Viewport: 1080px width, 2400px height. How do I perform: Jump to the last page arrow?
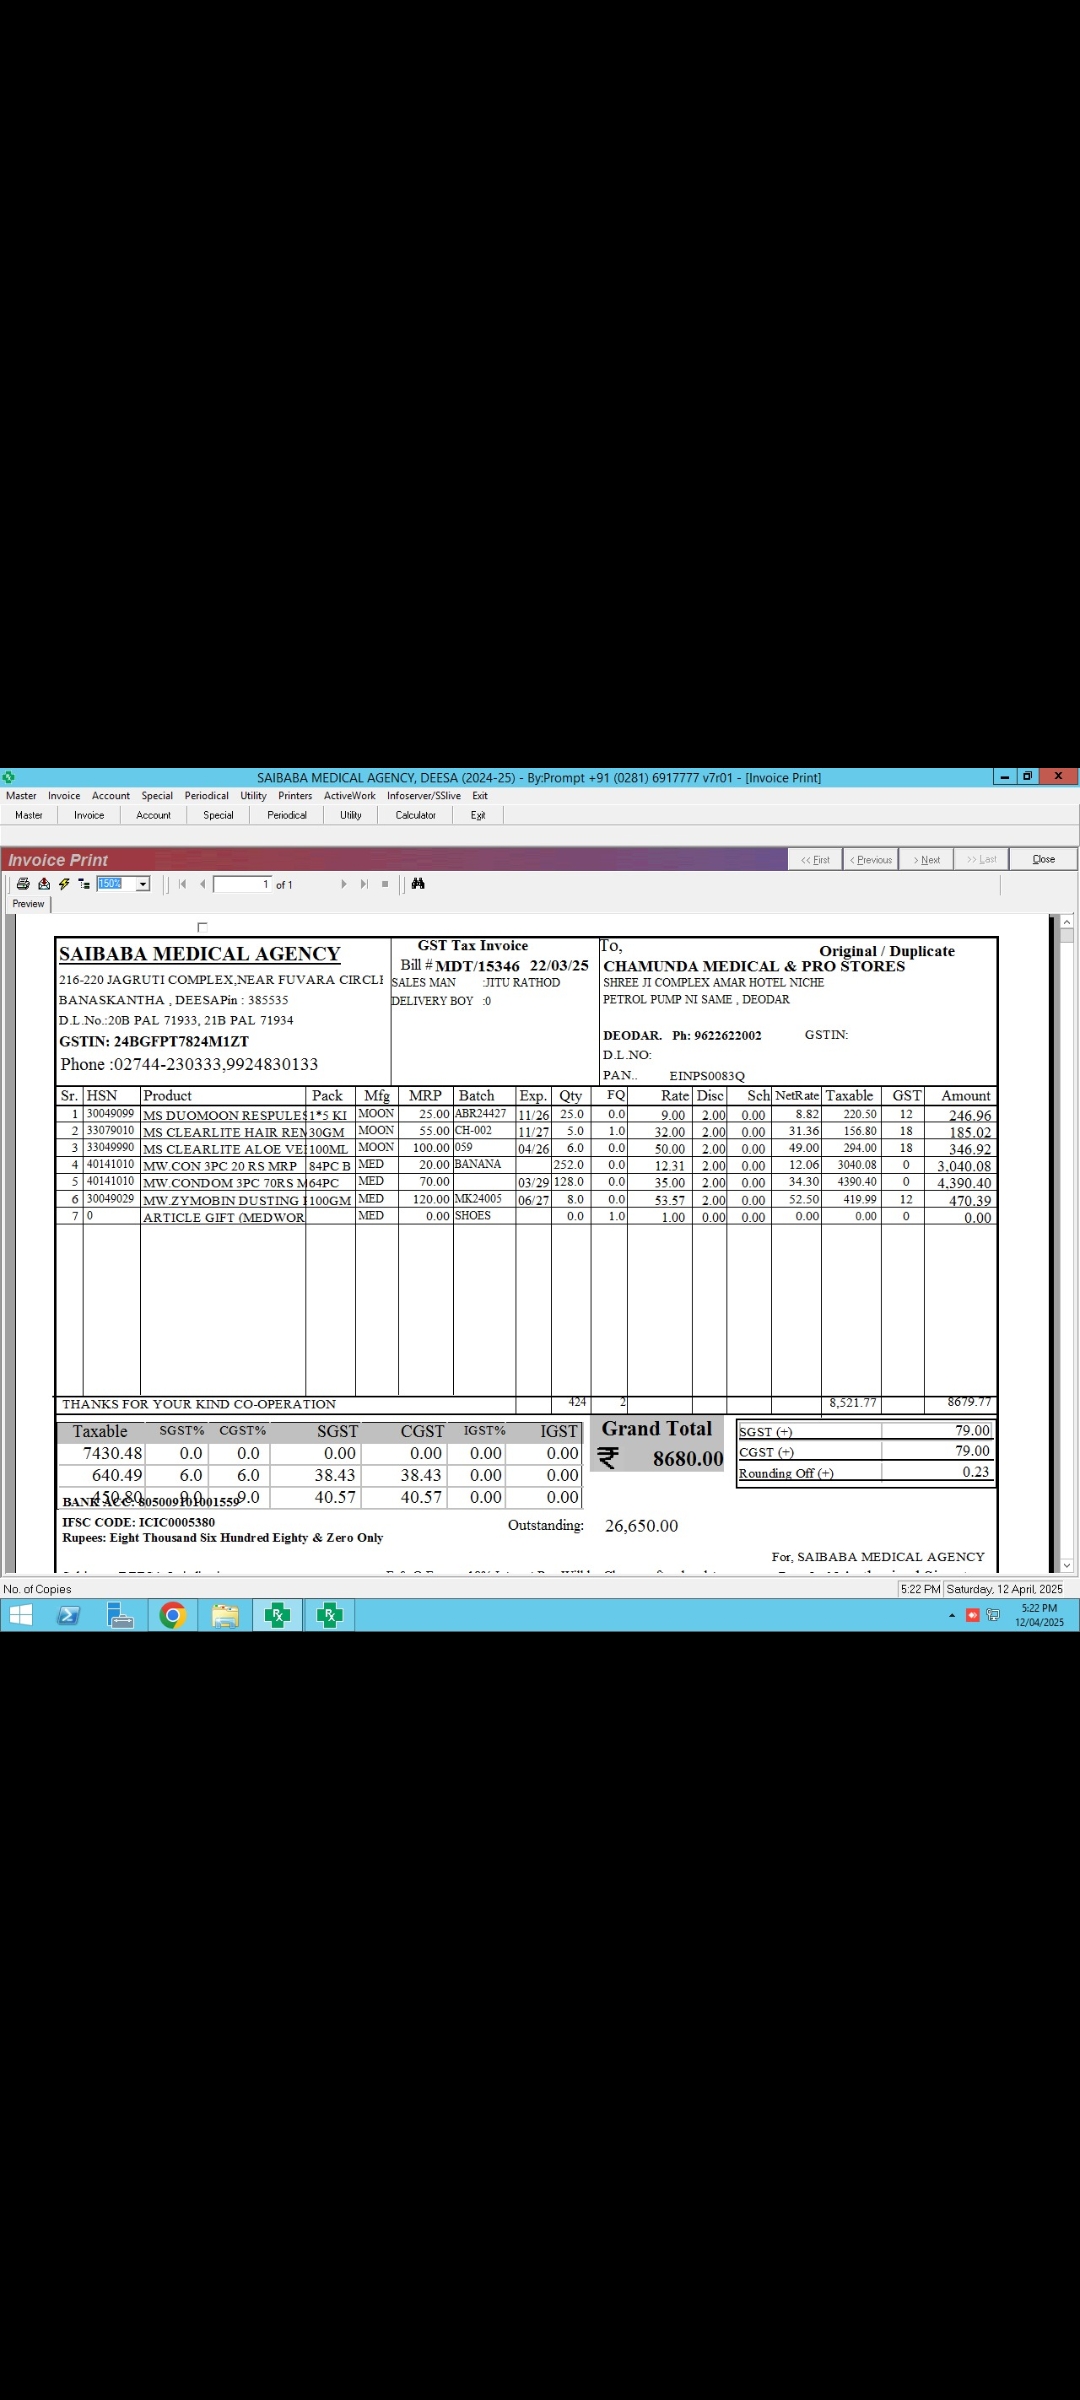pos(364,884)
